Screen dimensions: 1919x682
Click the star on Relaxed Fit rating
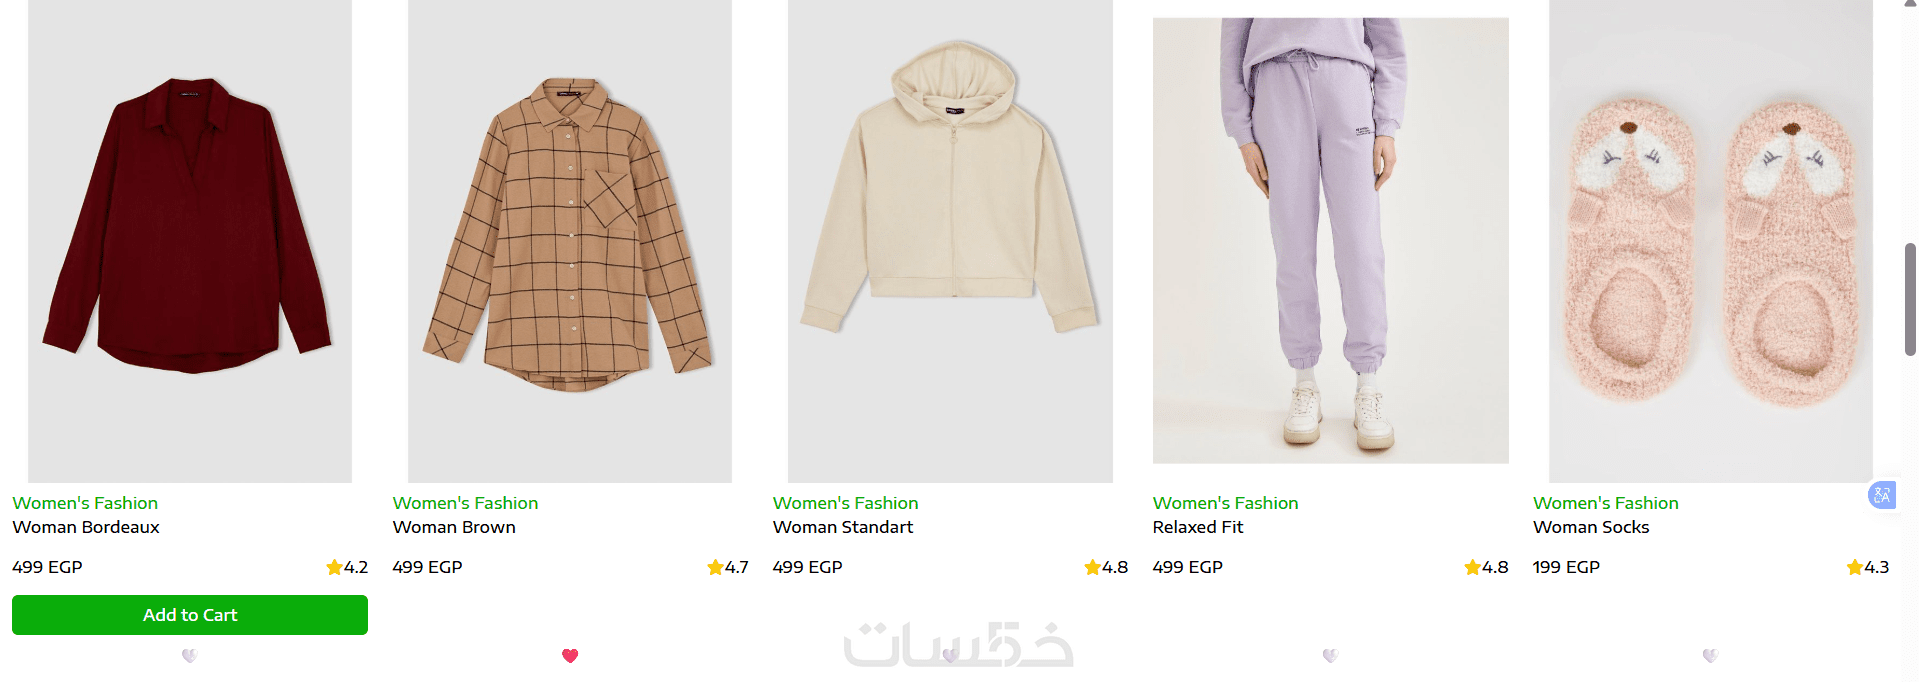point(1472,568)
